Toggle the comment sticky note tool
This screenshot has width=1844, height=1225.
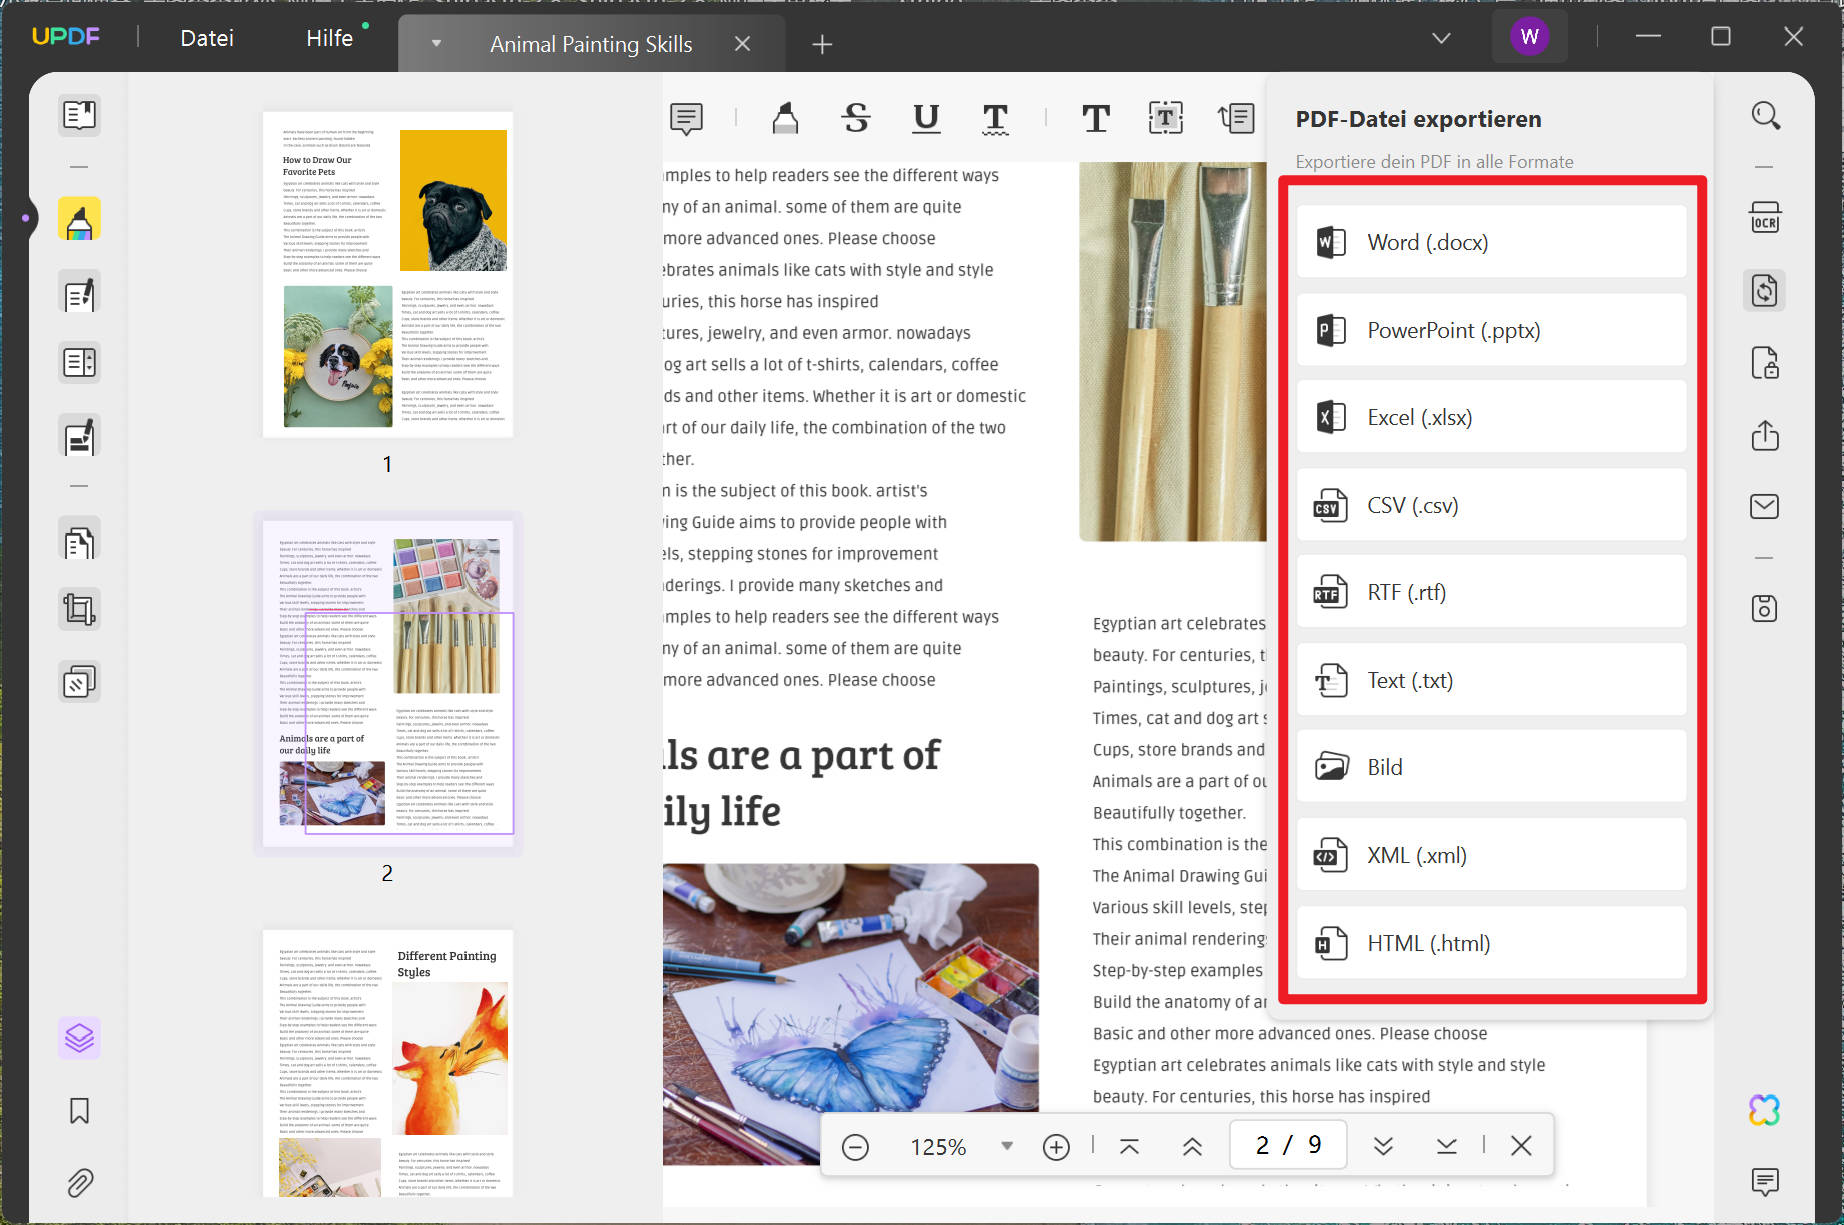(686, 118)
